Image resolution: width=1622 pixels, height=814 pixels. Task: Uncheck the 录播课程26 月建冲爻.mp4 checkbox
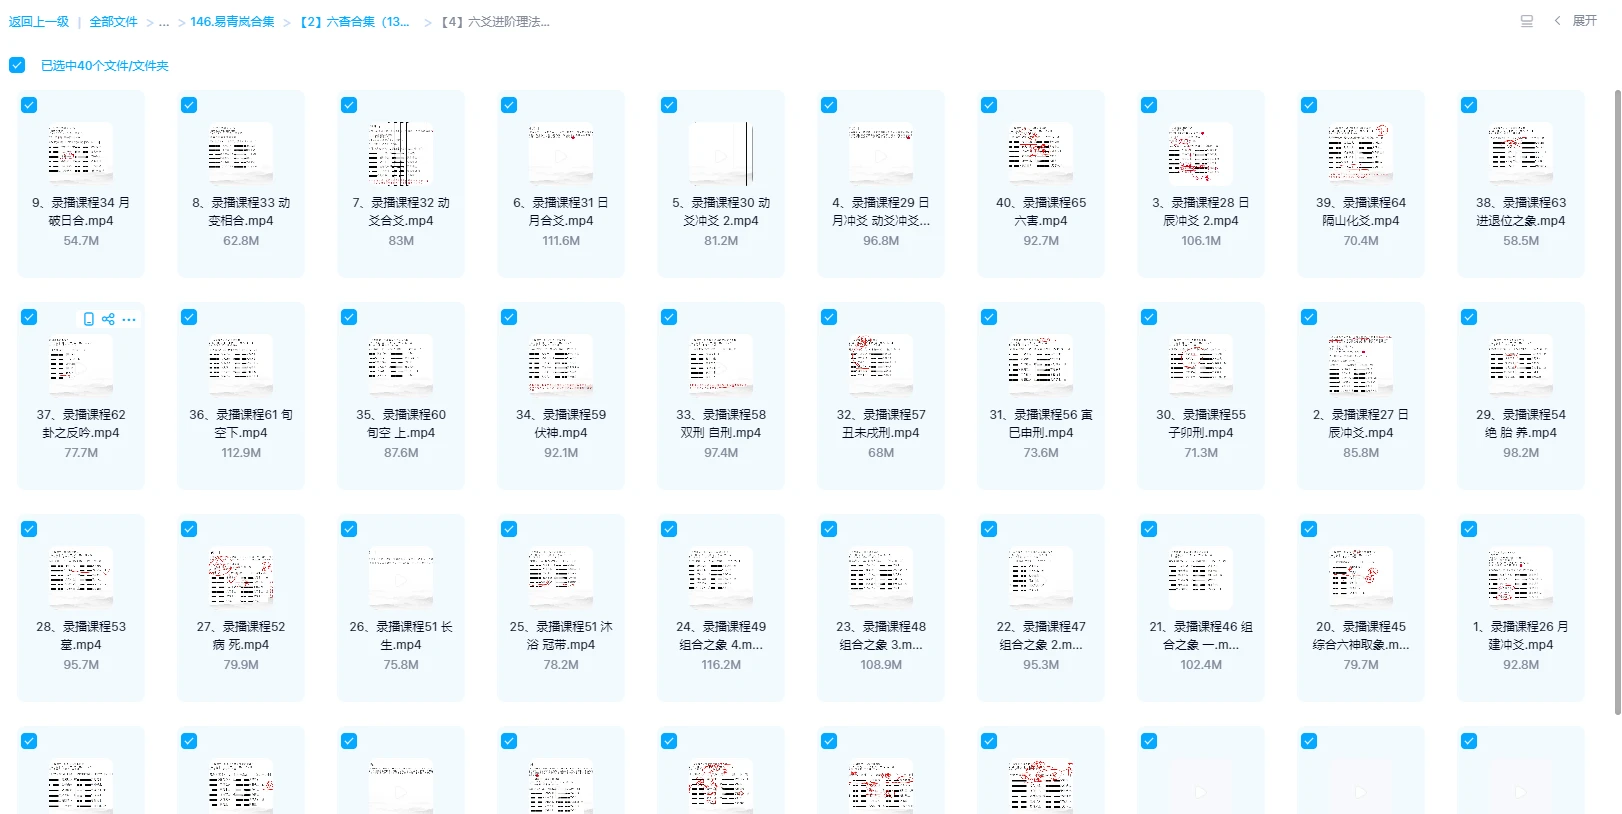(x=1469, y=529)
